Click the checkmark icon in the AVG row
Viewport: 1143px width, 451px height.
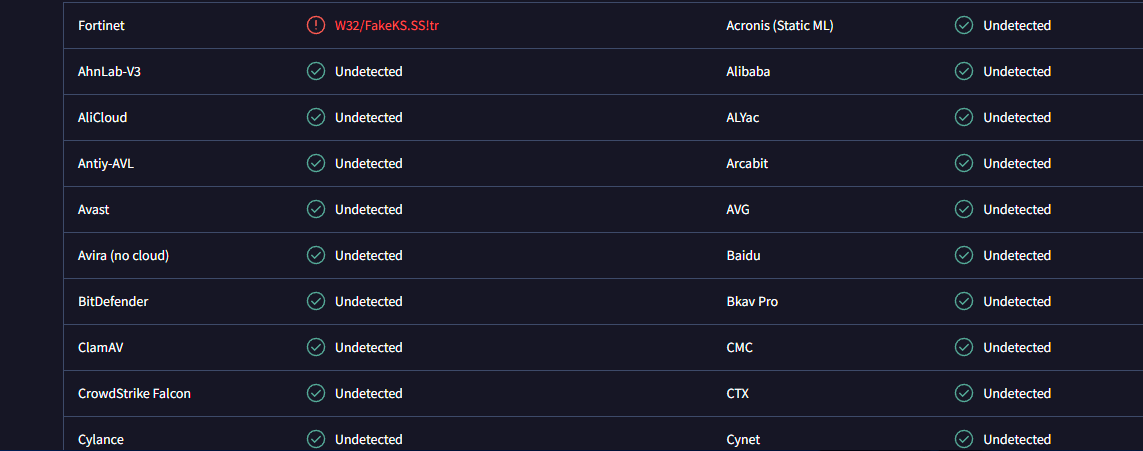pyautogui.click(x=964, y=209)
